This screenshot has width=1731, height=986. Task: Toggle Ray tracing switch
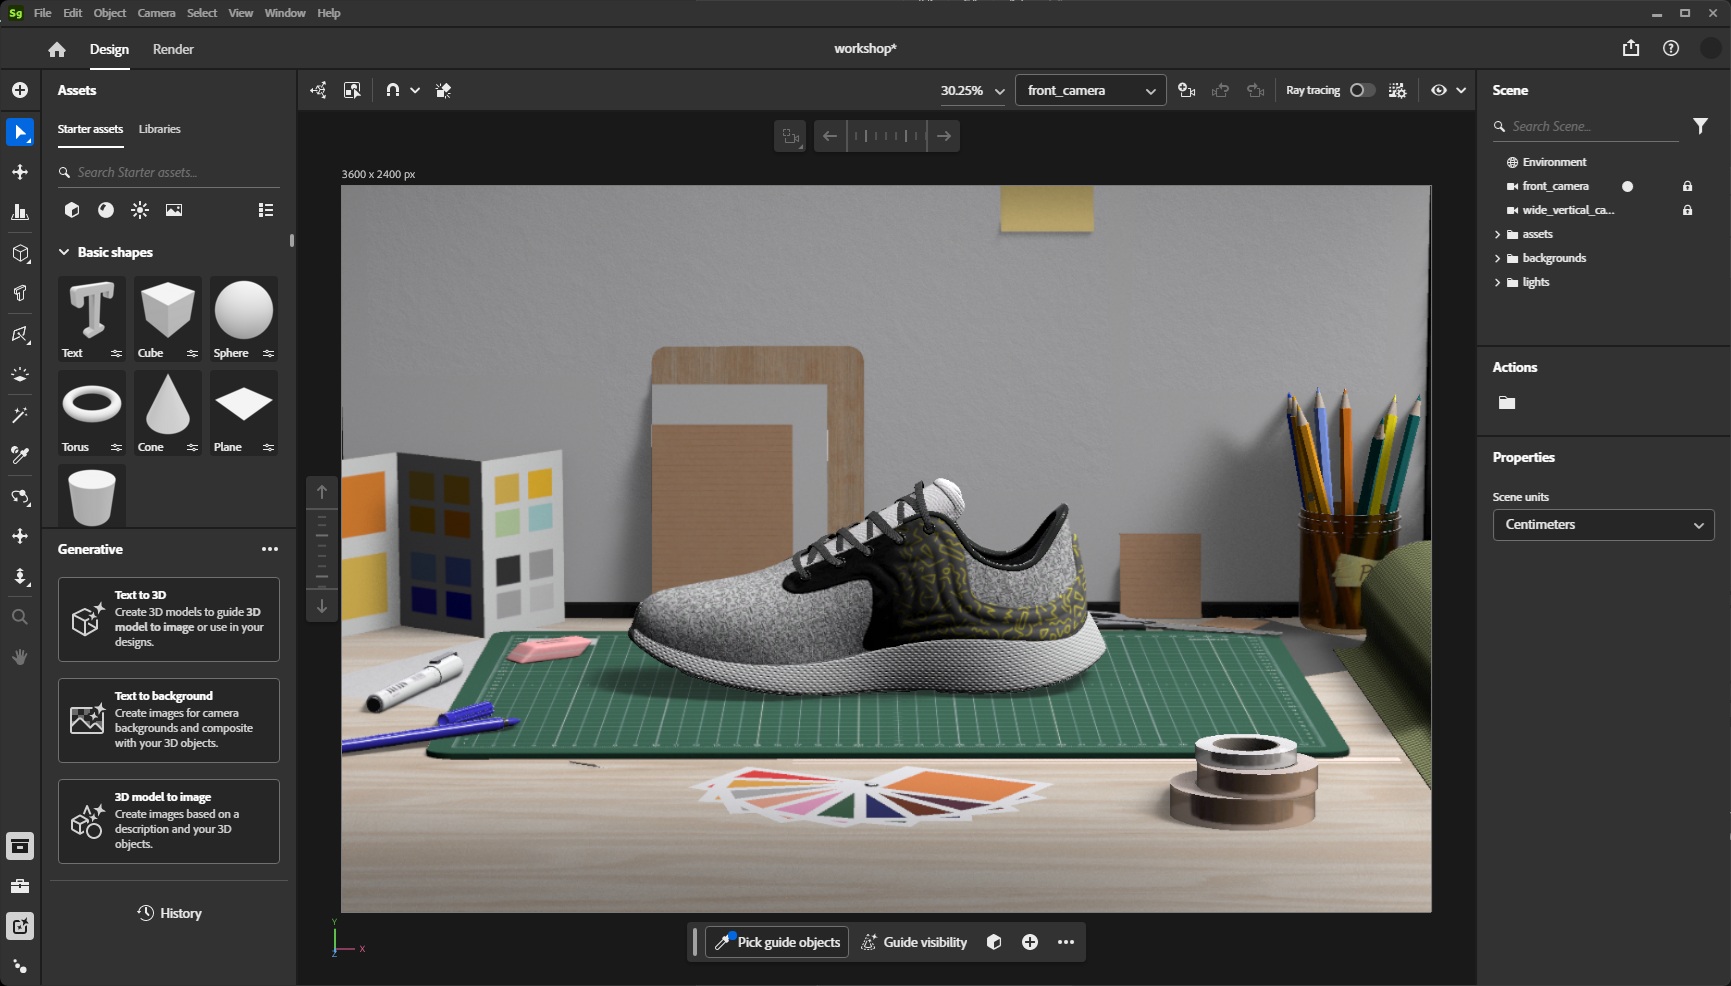pyautogui.click(x=1361, y=90)
